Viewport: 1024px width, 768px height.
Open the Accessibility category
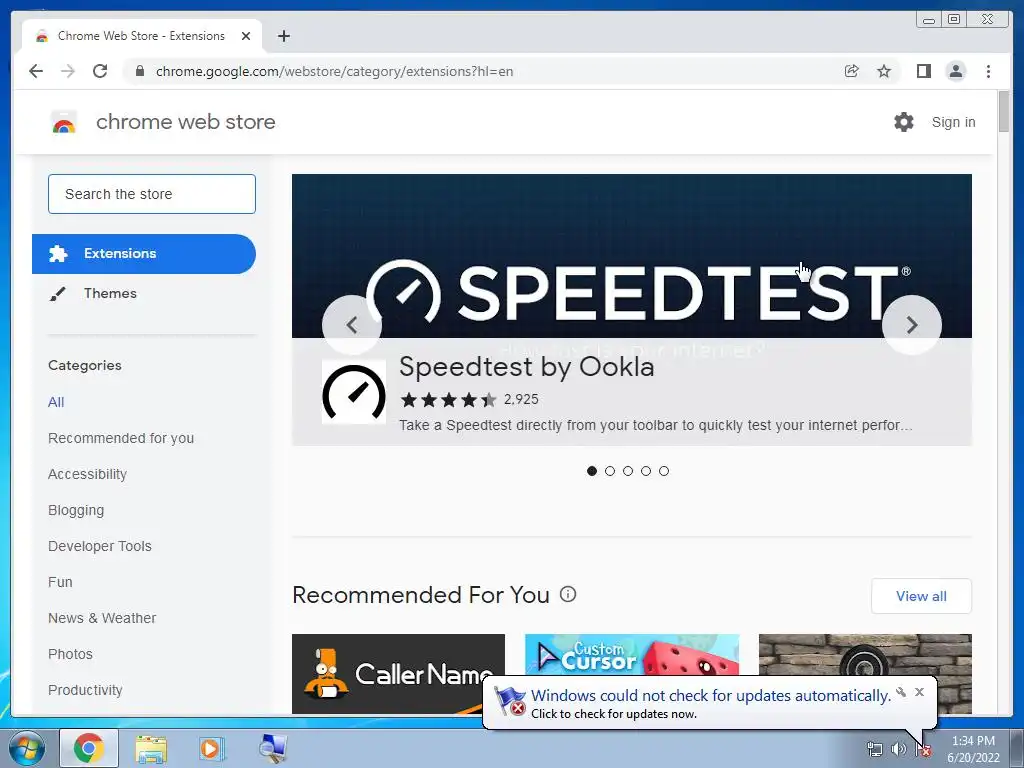88,474
